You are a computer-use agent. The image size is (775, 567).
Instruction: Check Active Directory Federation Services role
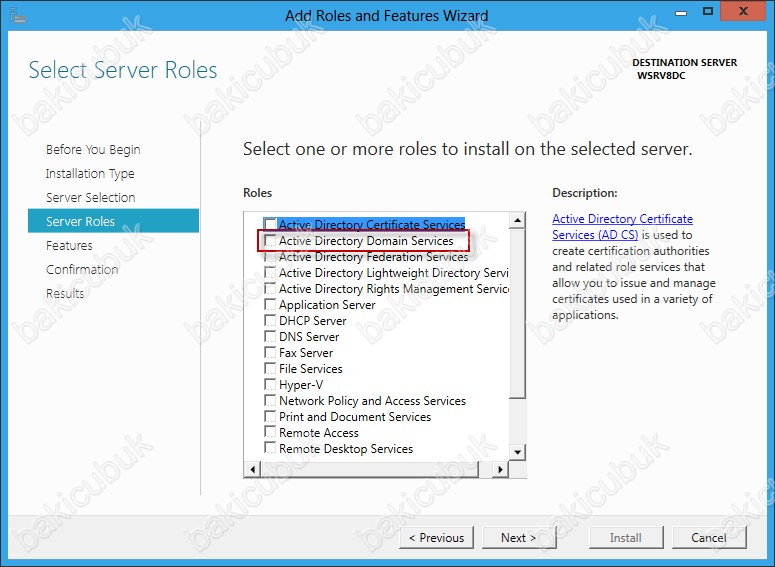270,257
